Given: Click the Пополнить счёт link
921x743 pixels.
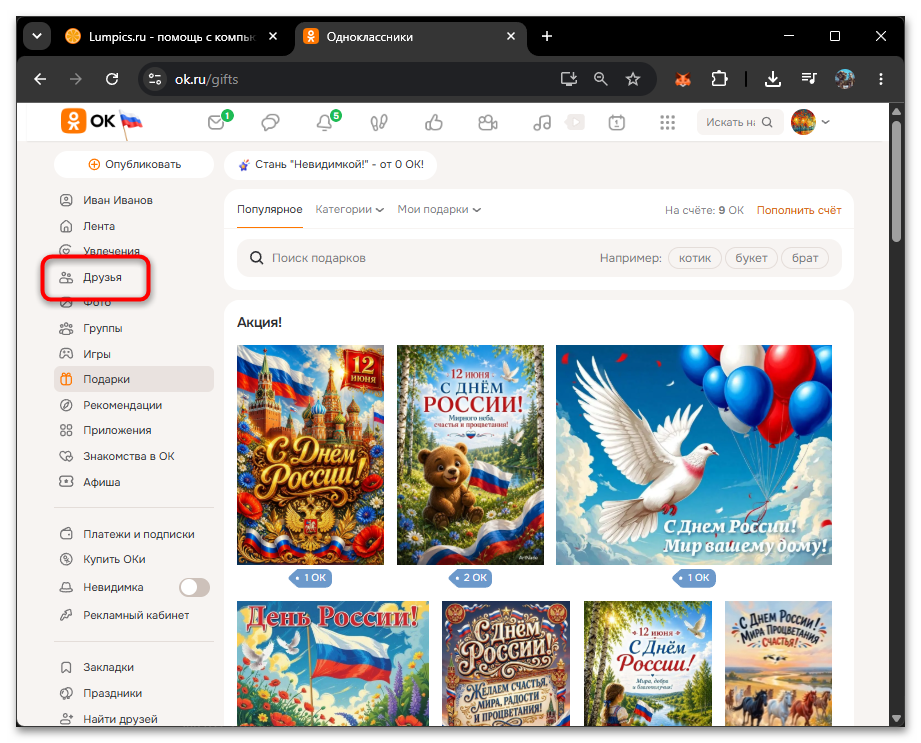Looking at the screenshot, I should point(799,210).
